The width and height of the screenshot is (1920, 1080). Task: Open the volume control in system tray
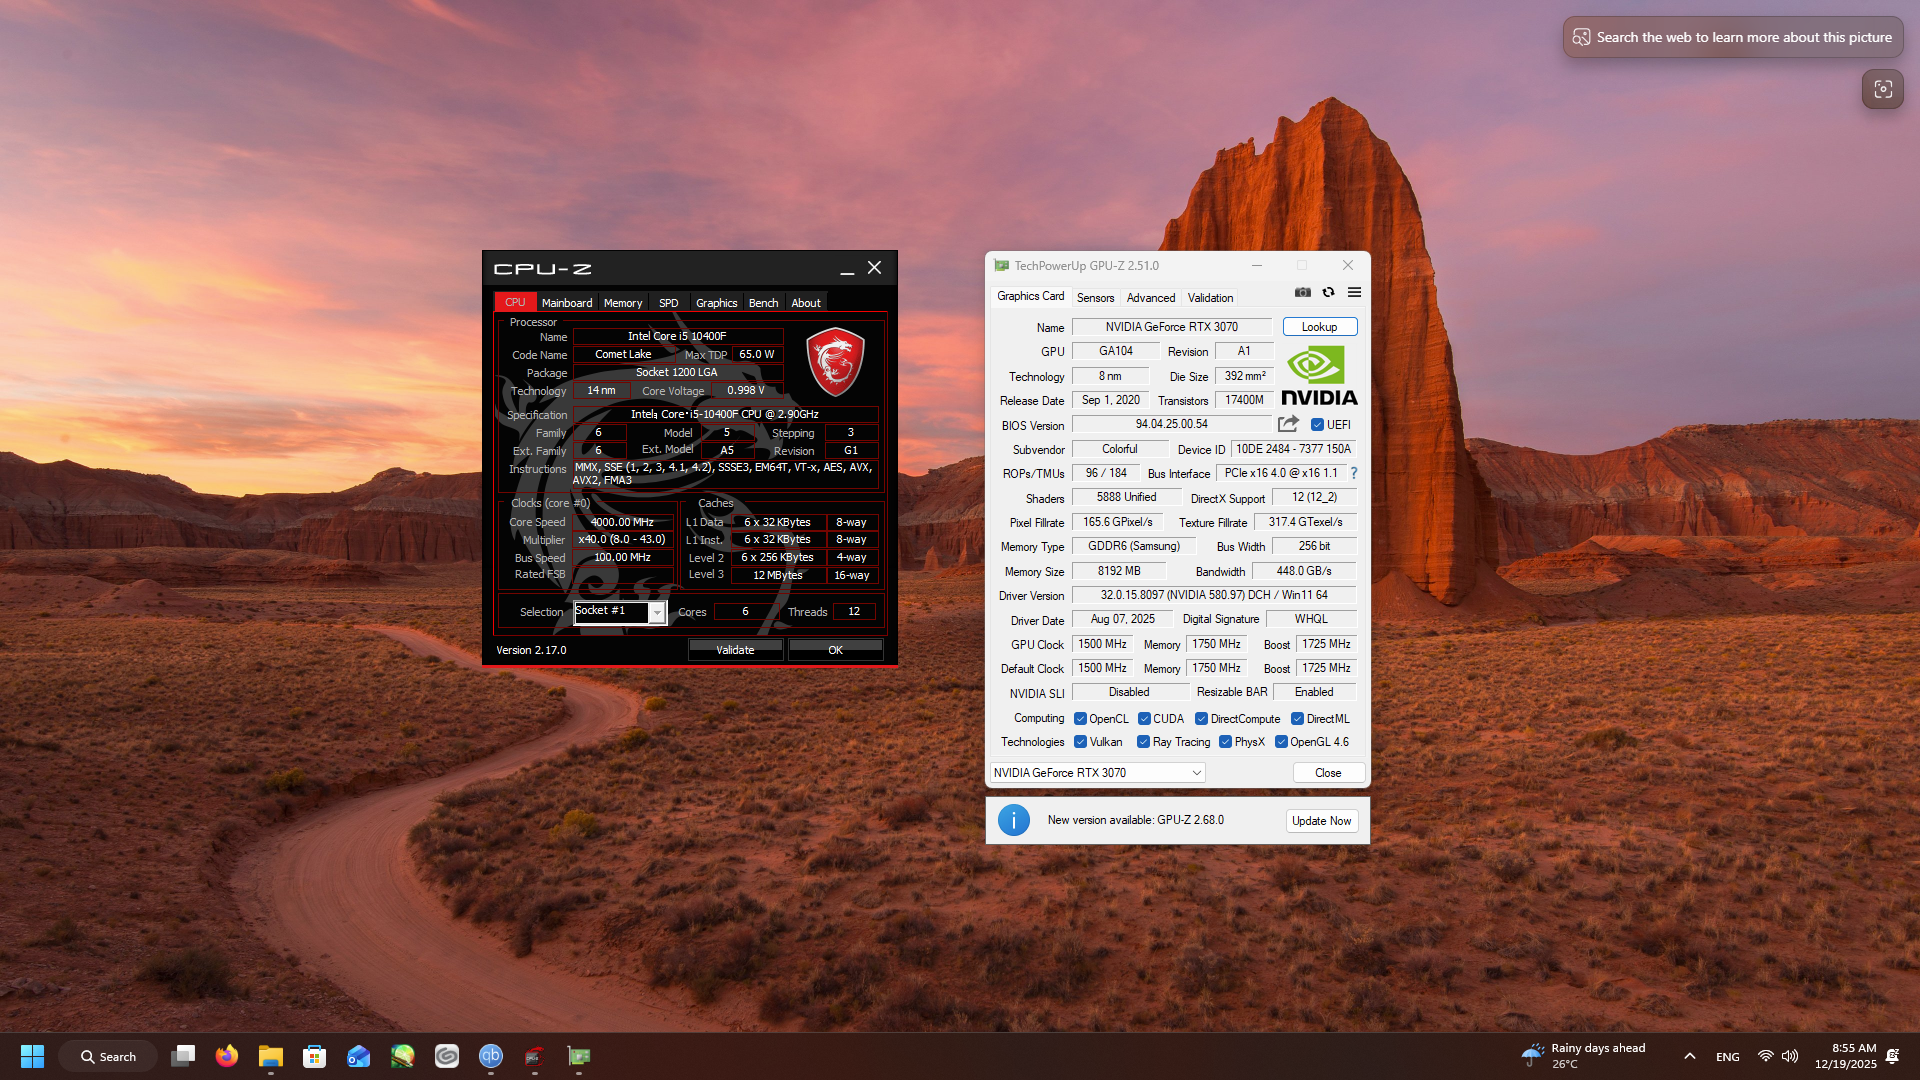[x=1790, y=1056]
